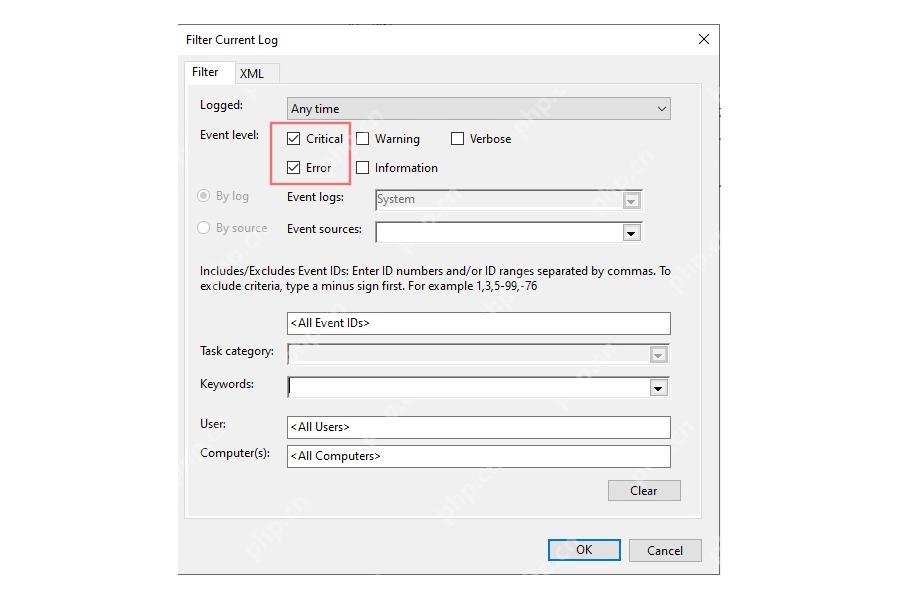Screen dimensions: 900x600
Task: Click the All Users input field
Action: click(x=479, y=427)
